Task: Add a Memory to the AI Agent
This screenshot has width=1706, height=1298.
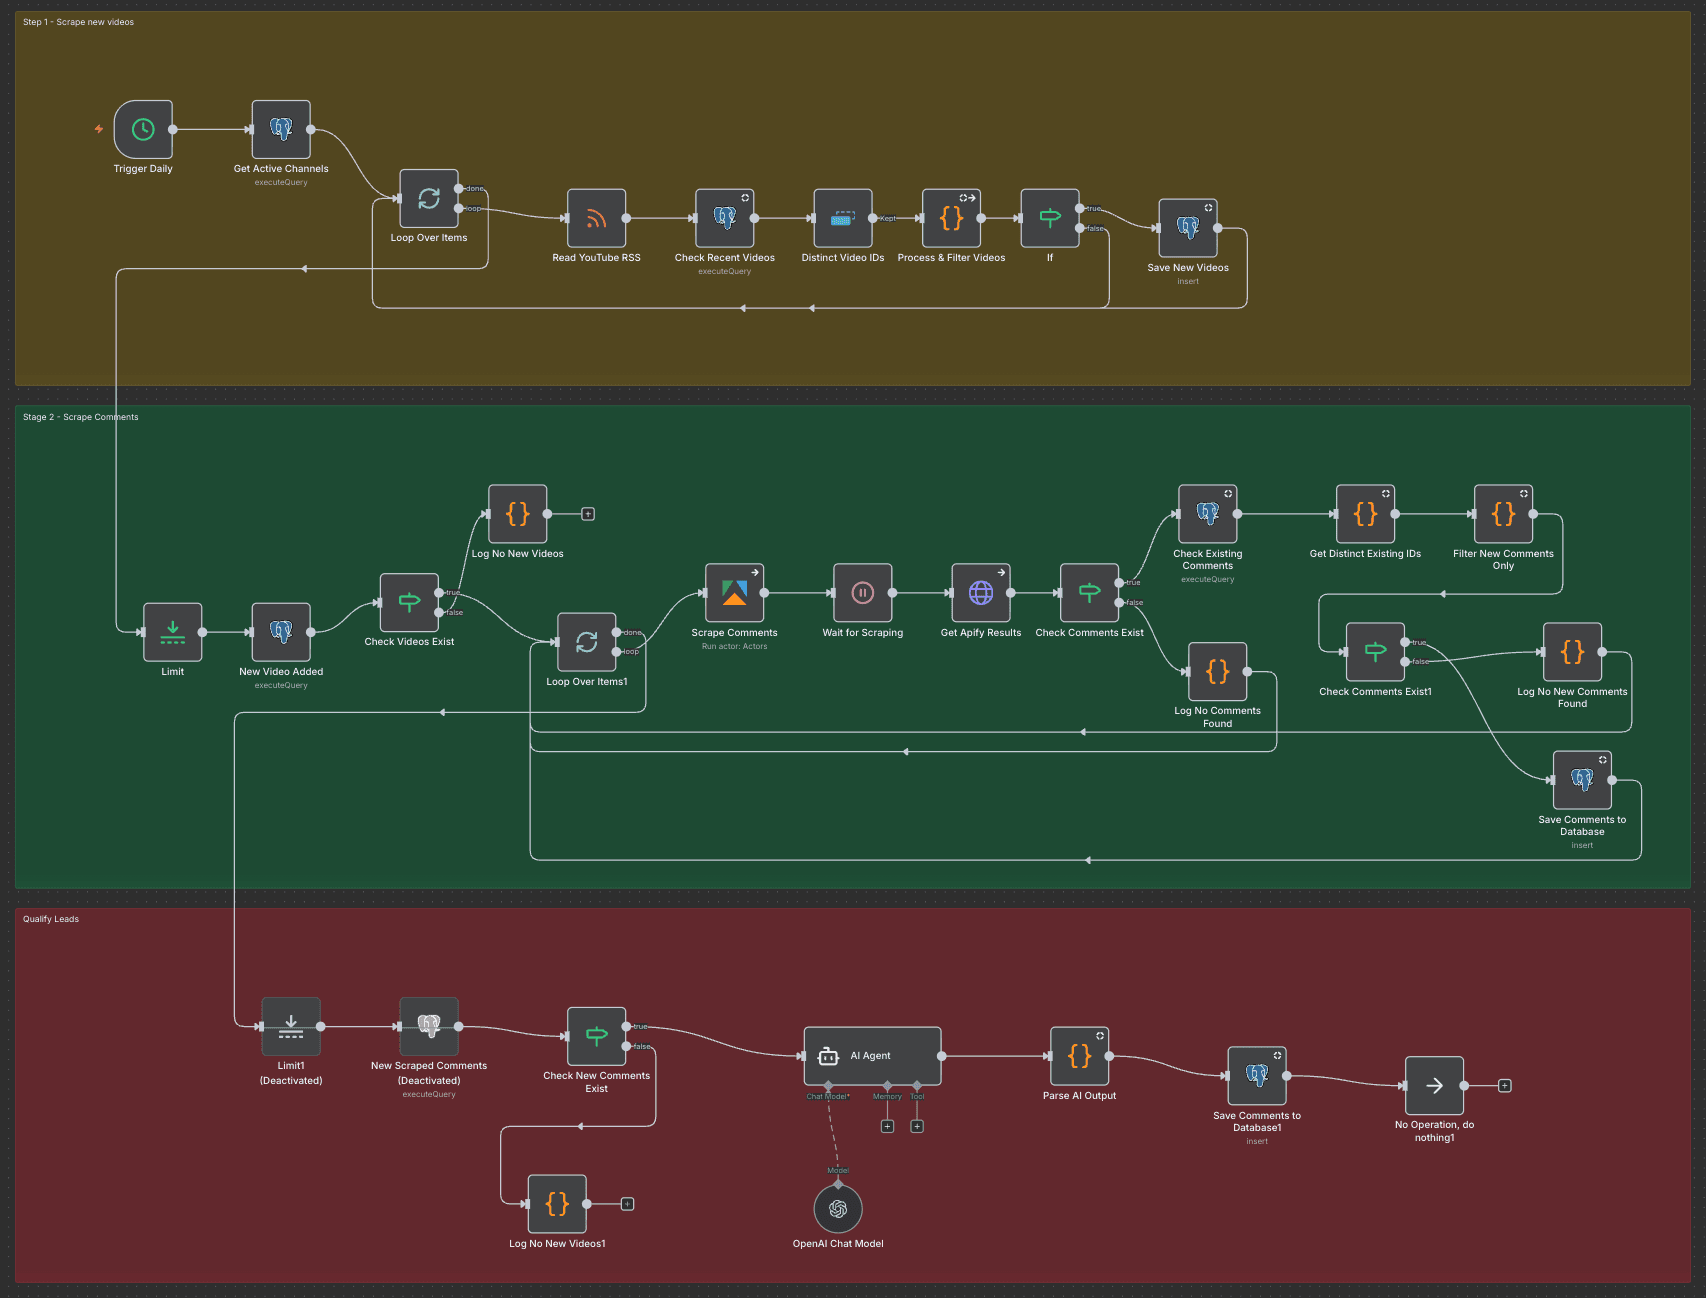Action: point(887,1125)
